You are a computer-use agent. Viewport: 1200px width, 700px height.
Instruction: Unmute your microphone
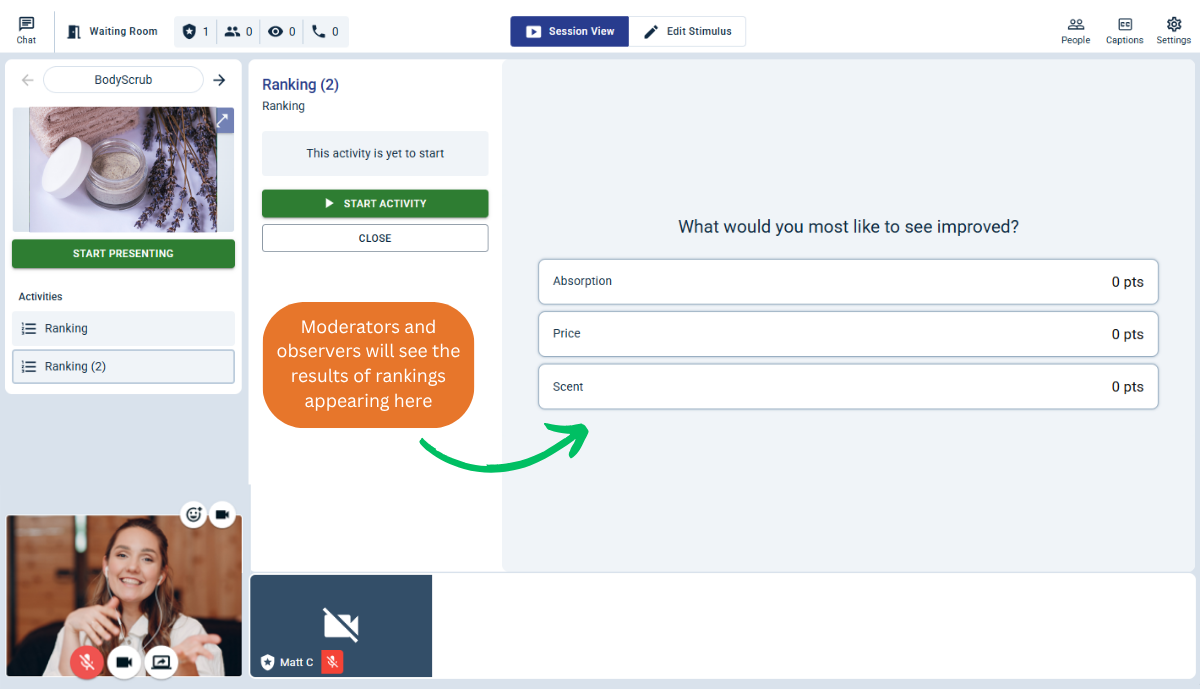(x=87, y=661)
